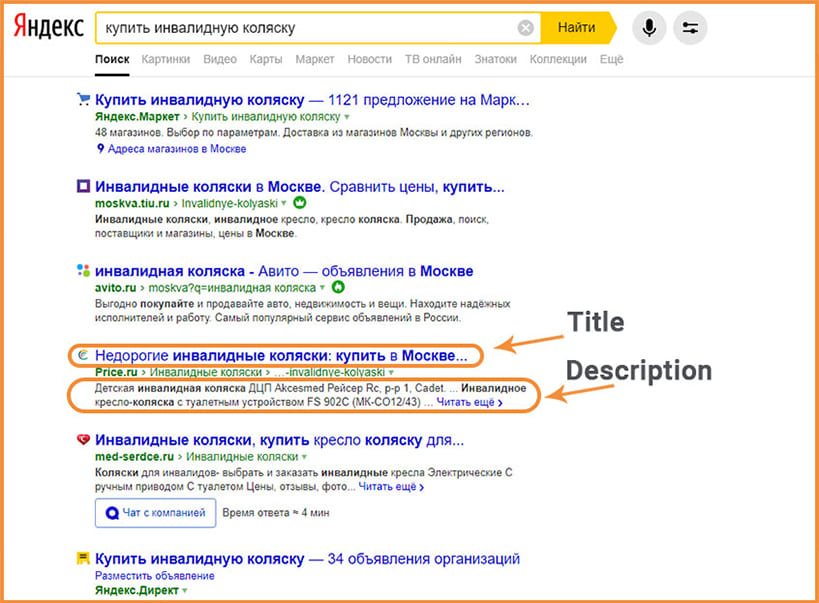Switch to the Маркет tab
Screen dimensions: 819x603
point(314,59)
